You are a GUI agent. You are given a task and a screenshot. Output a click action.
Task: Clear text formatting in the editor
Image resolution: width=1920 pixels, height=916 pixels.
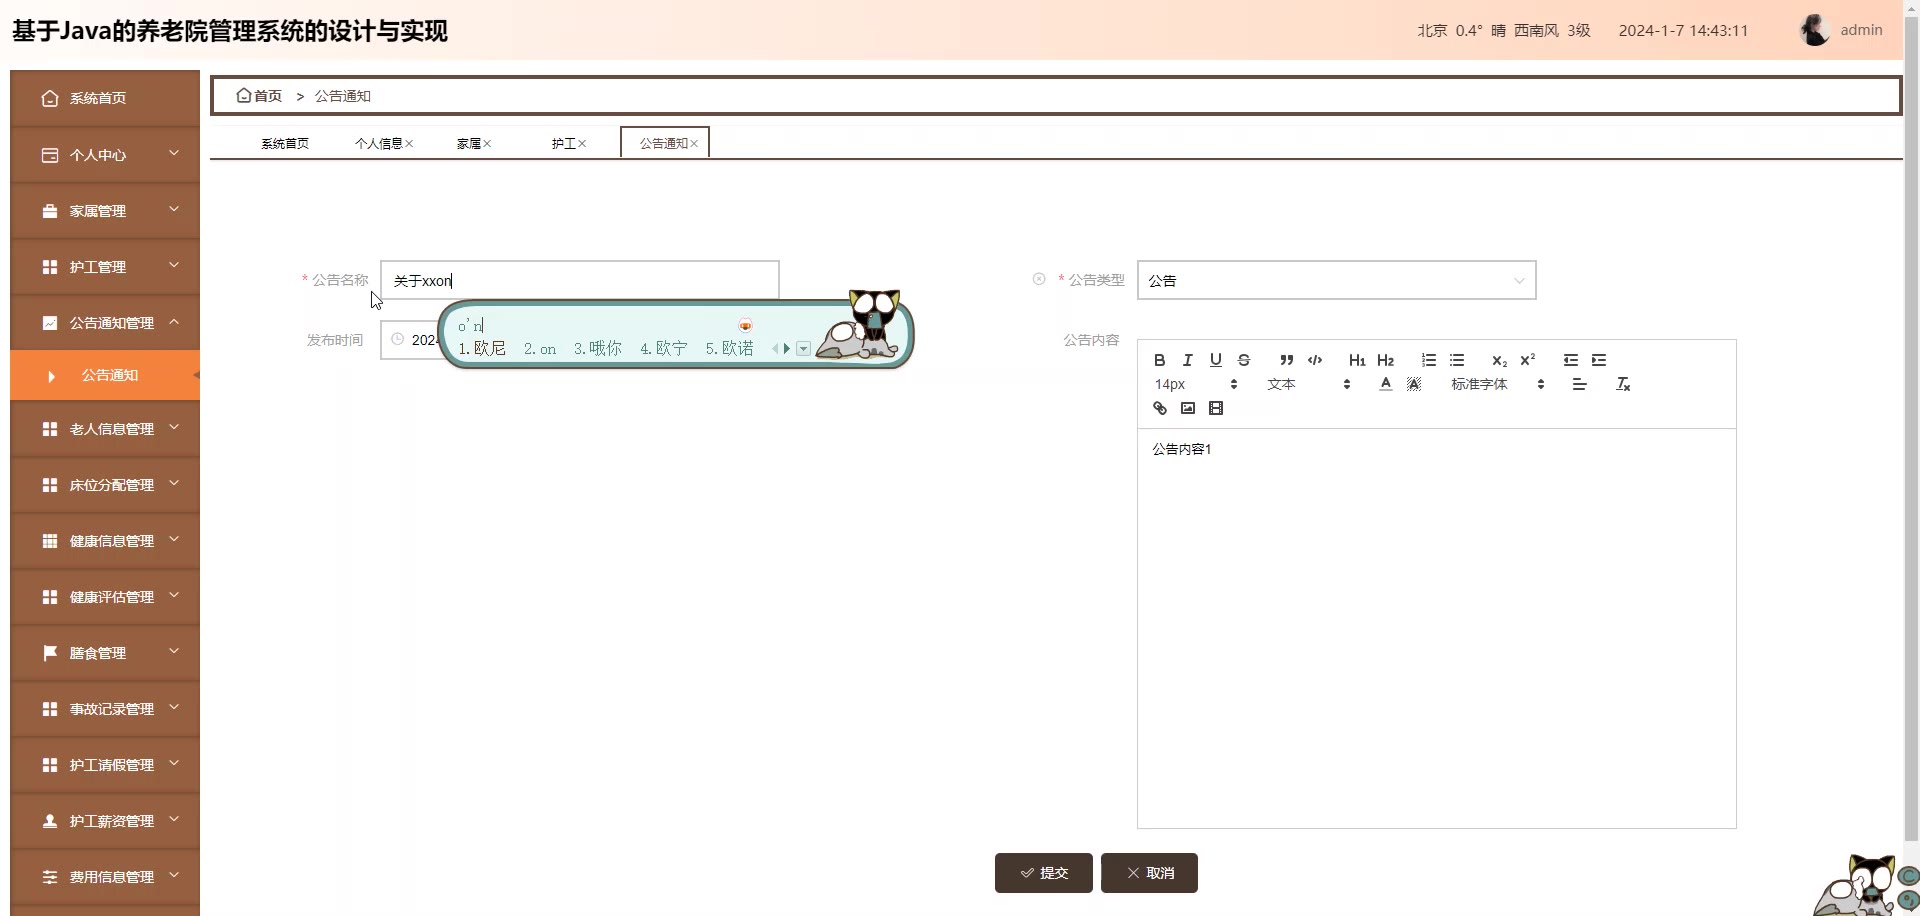pos(1623,384)
